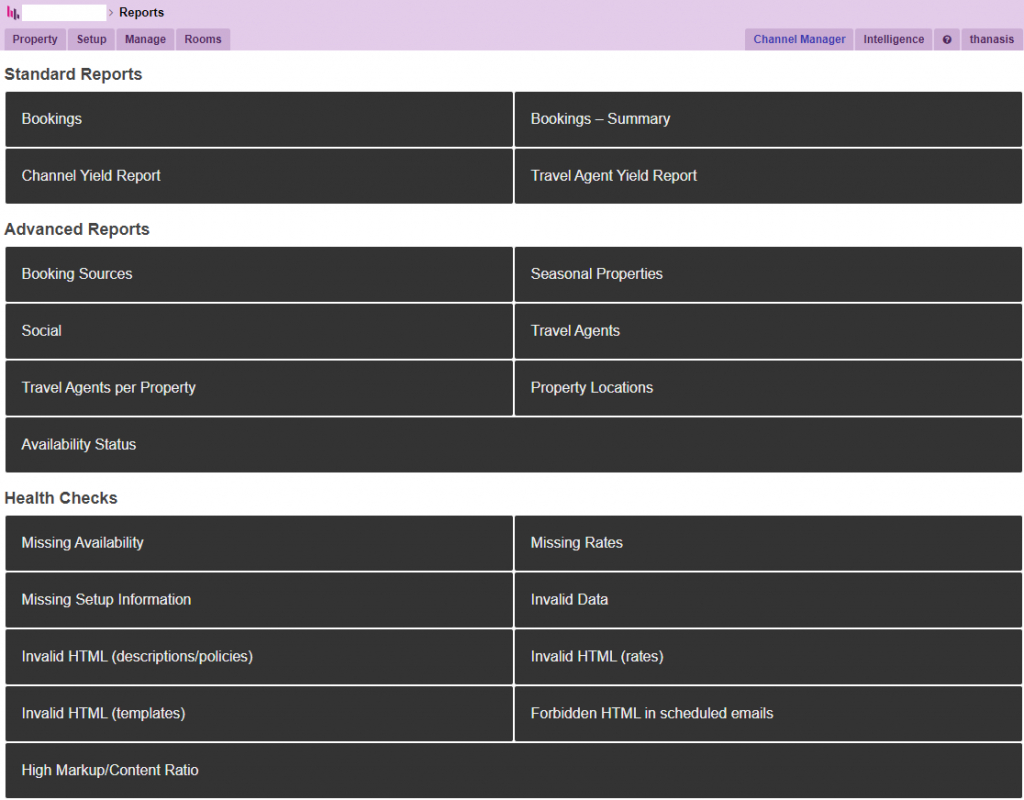
Task: Open the Seasonal Properties report
Action: click(768, 274)
